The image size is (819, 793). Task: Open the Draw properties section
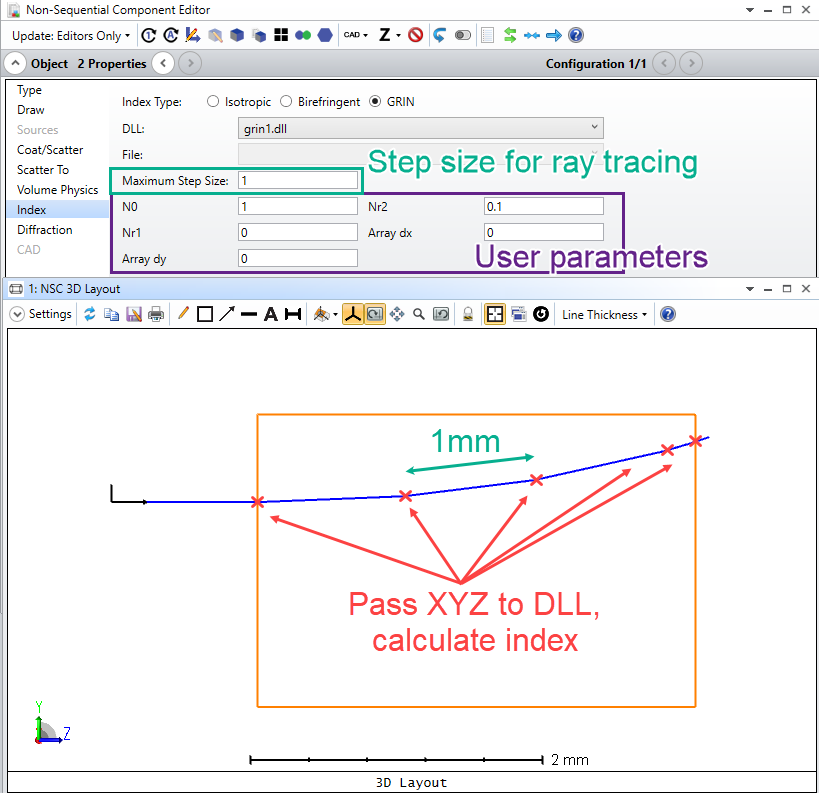30,110
